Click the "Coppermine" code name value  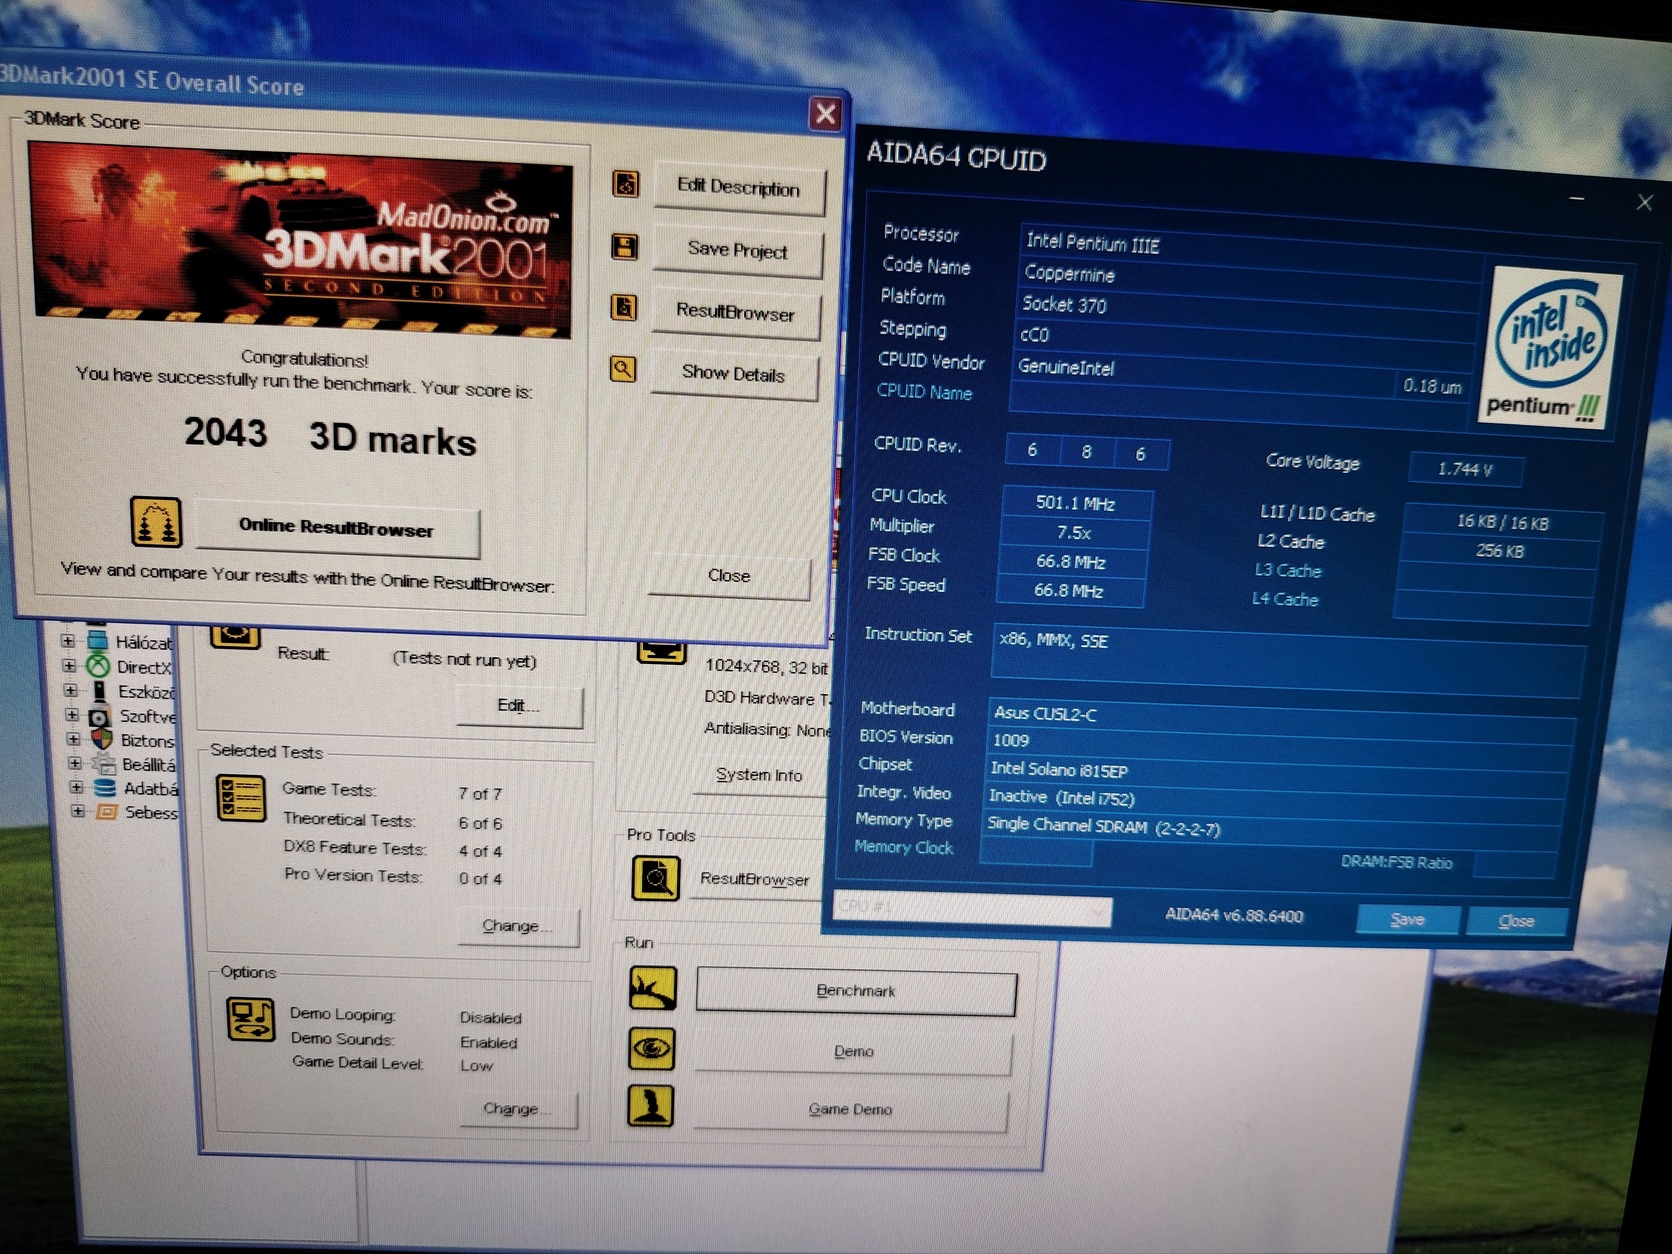[1069, 273]
